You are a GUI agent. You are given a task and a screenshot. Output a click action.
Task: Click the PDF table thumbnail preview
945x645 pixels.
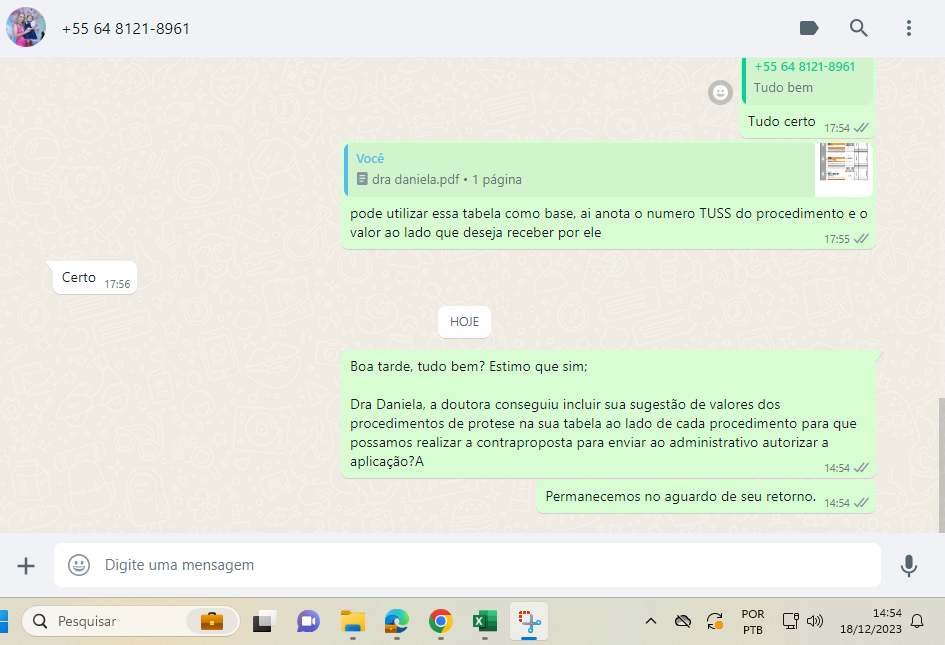tap(844, 169)
